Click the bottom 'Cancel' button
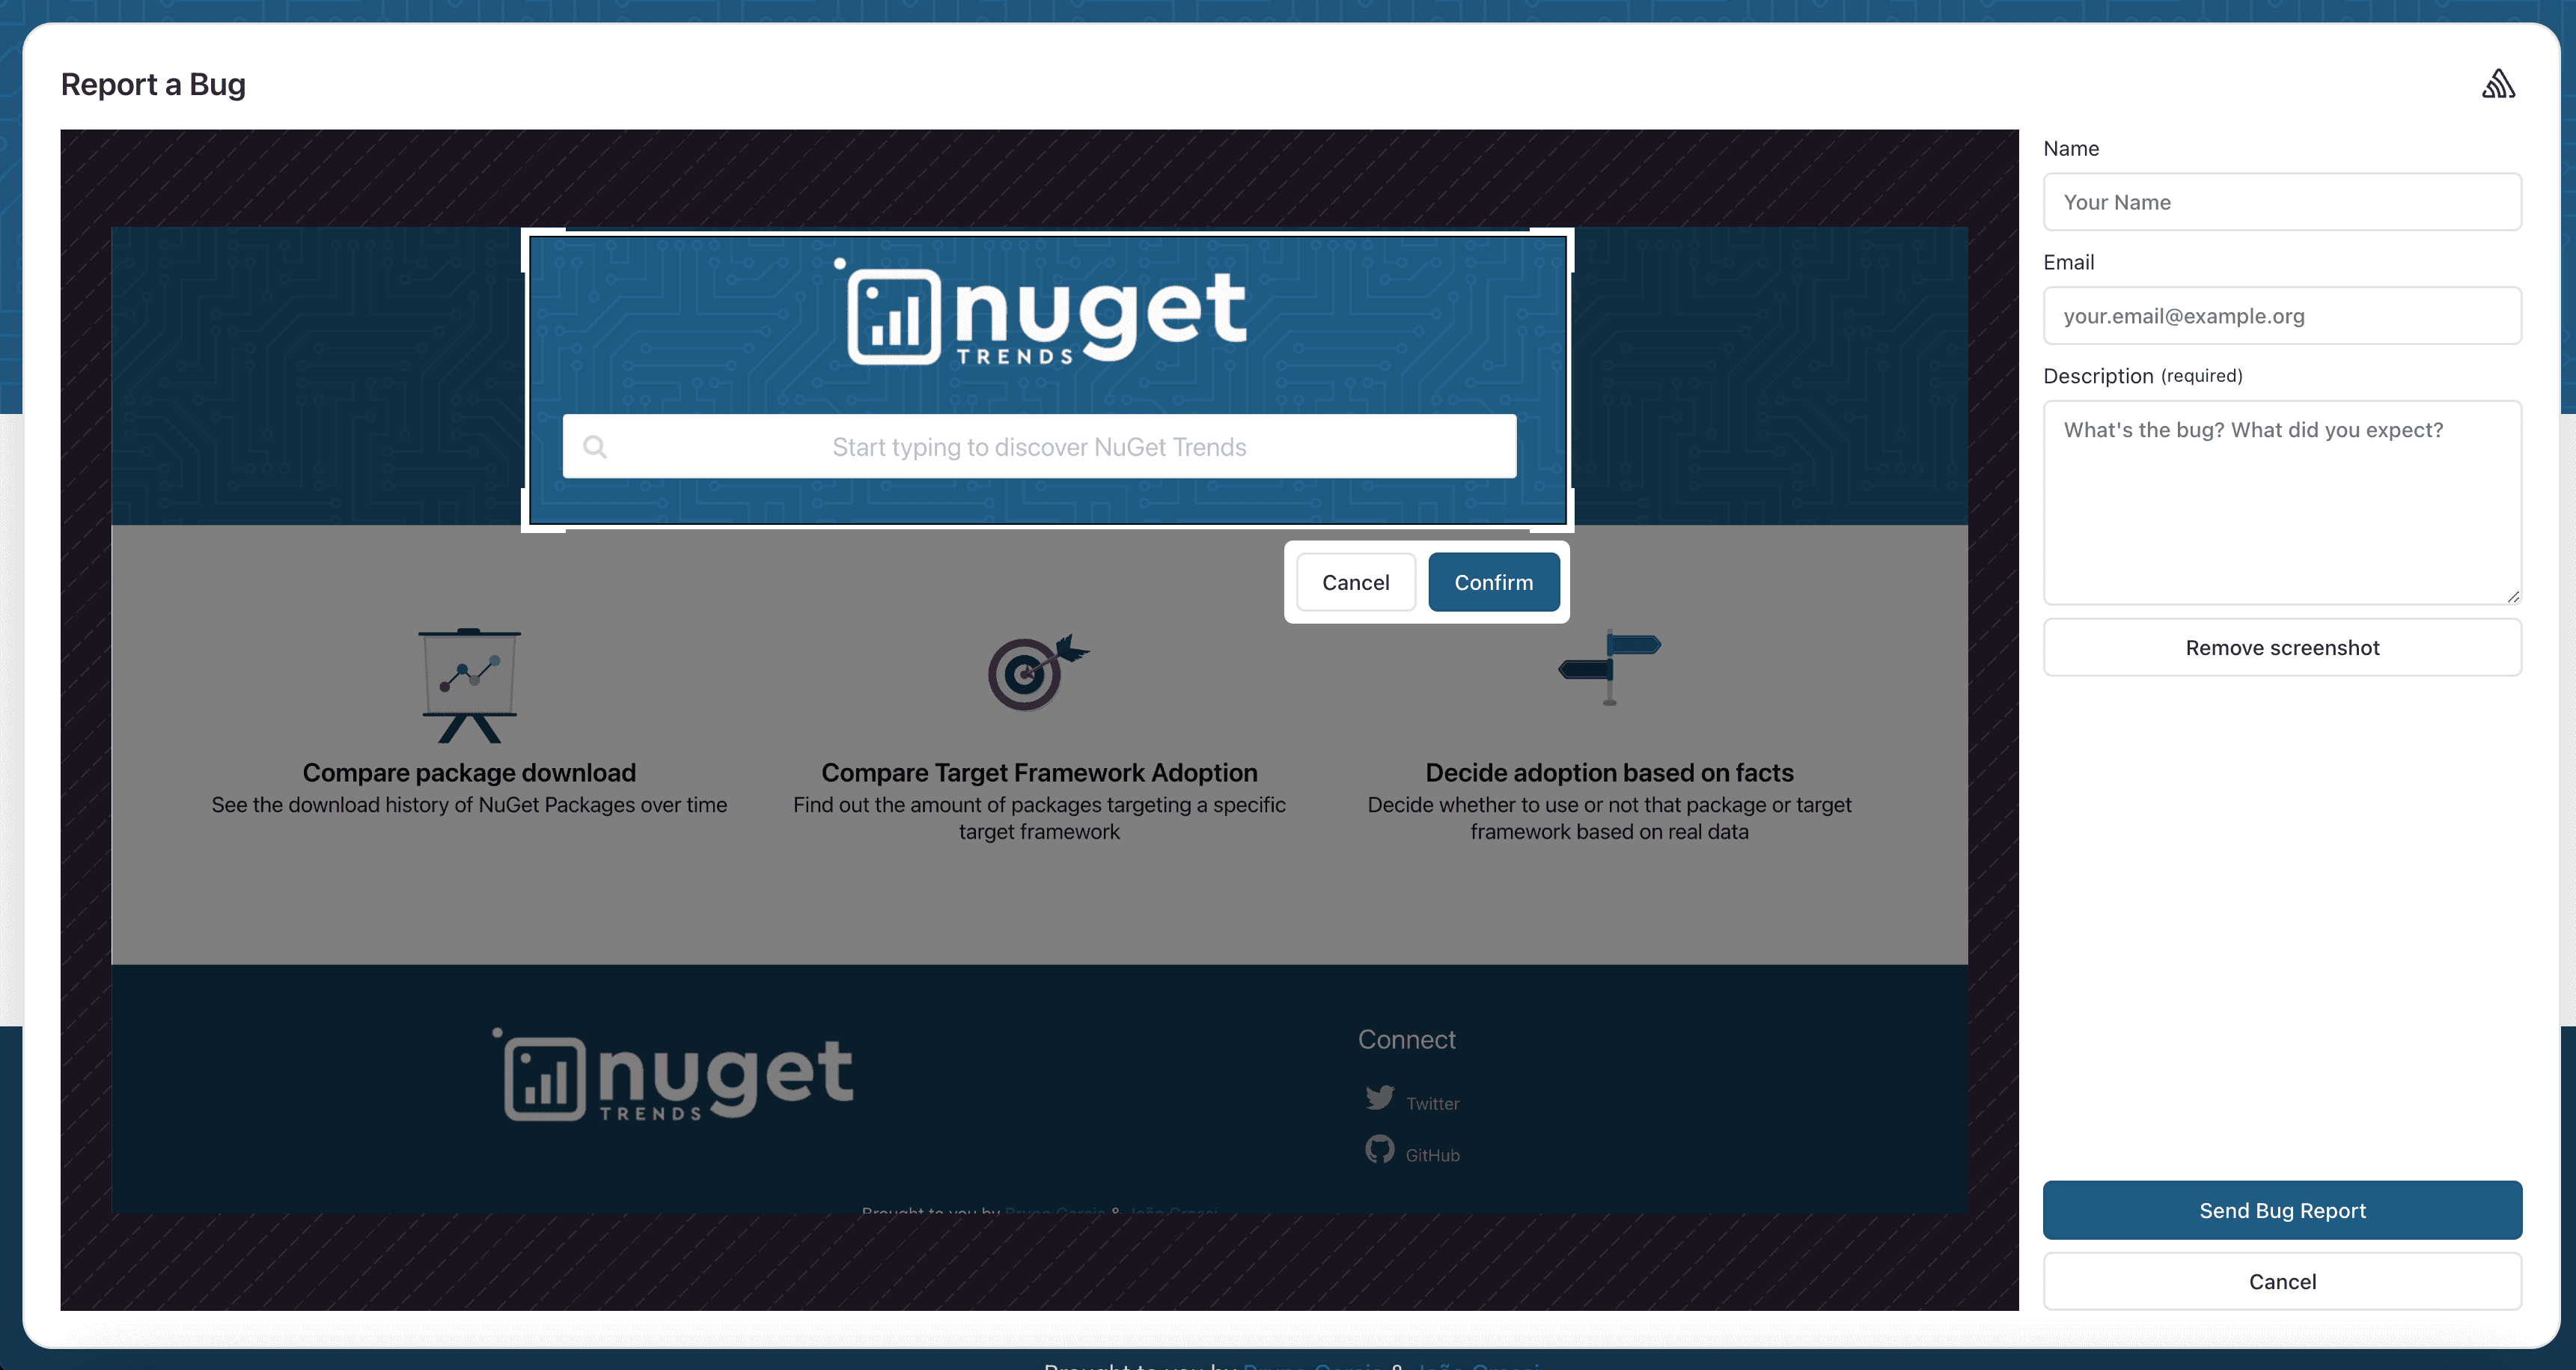Image resolution: width=2576 pixels, height=1370 pixels. coord(2283,1279)
